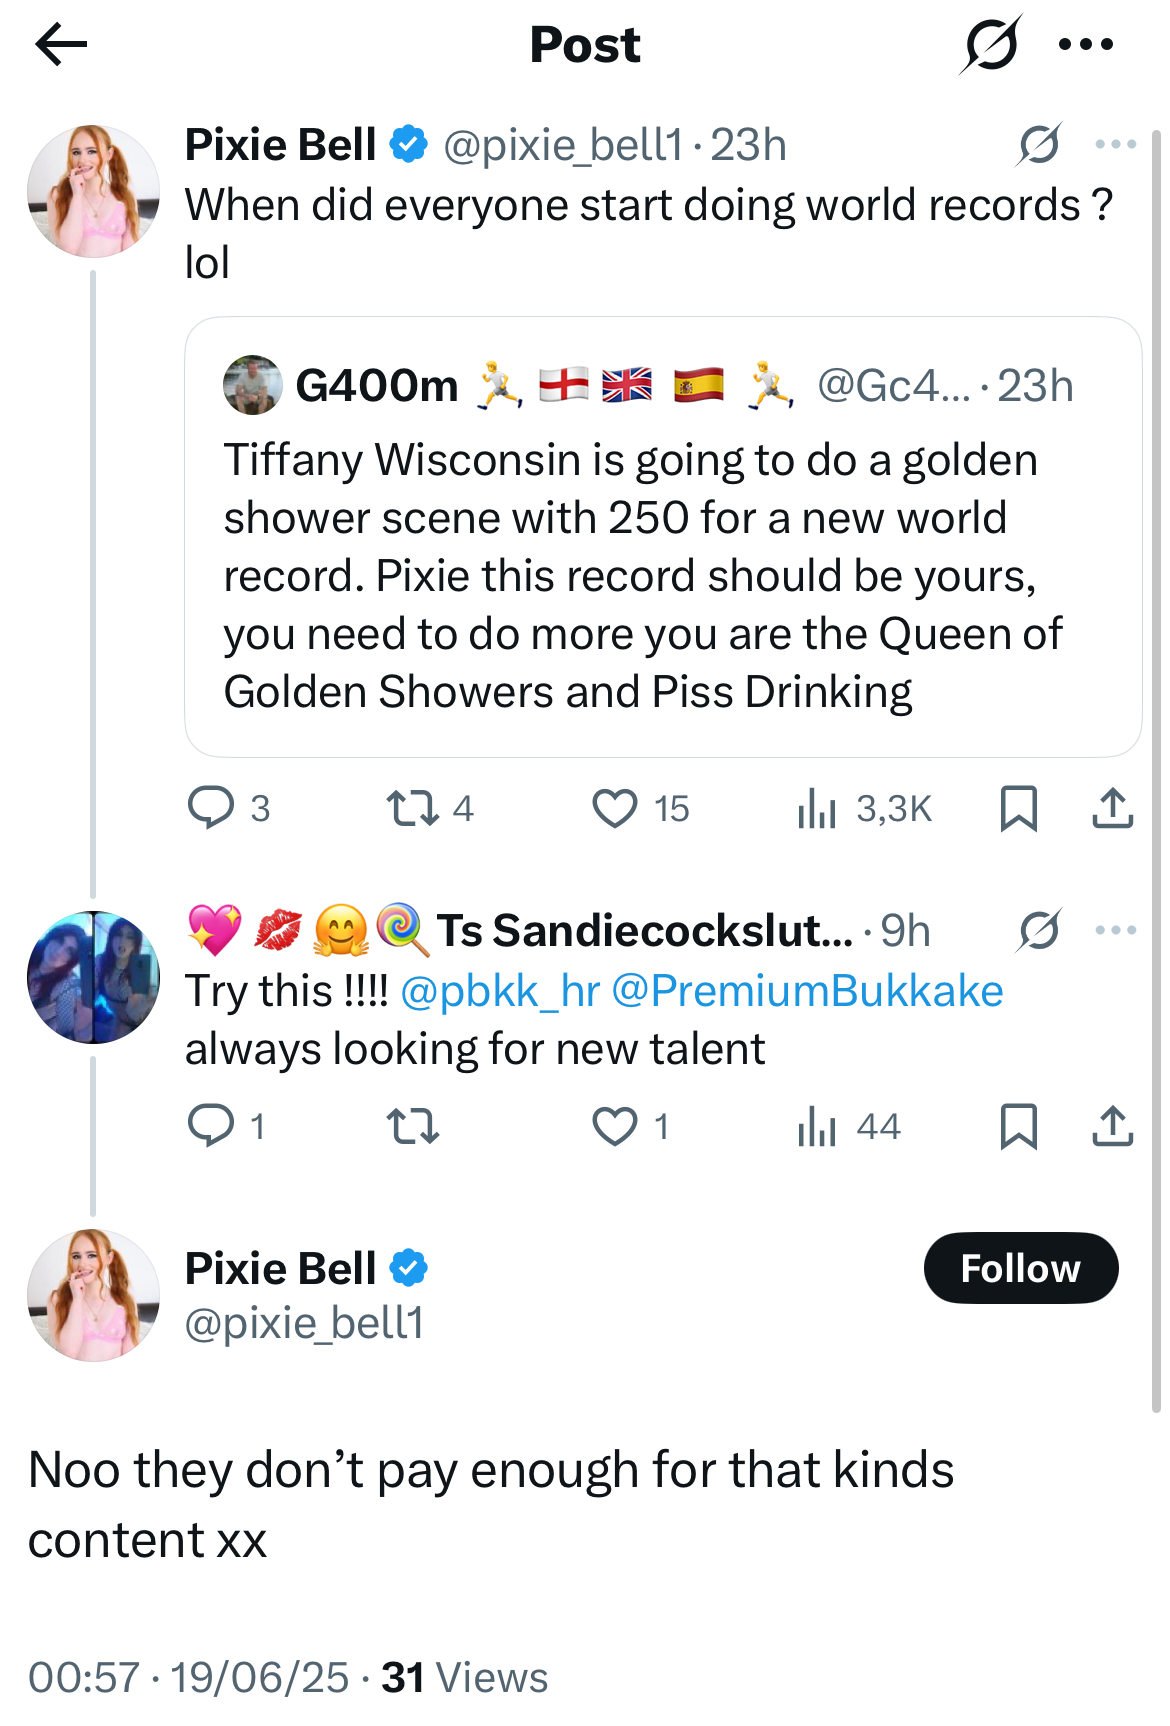
Task: Tap Pixie Bell's avatar on the top tweet
Action: pyautogui.click(x=93, y=191)
